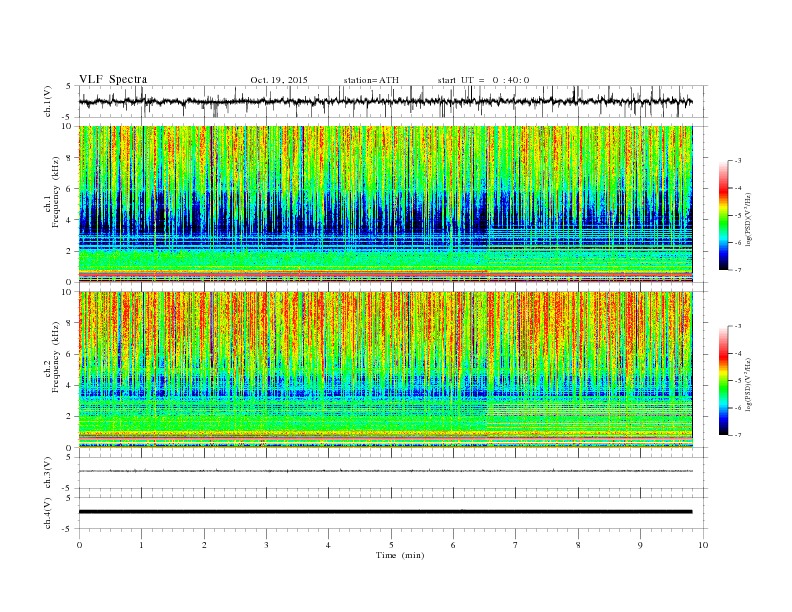Click time axis tick label "7"
792x612 pixels.
[516, 545]
